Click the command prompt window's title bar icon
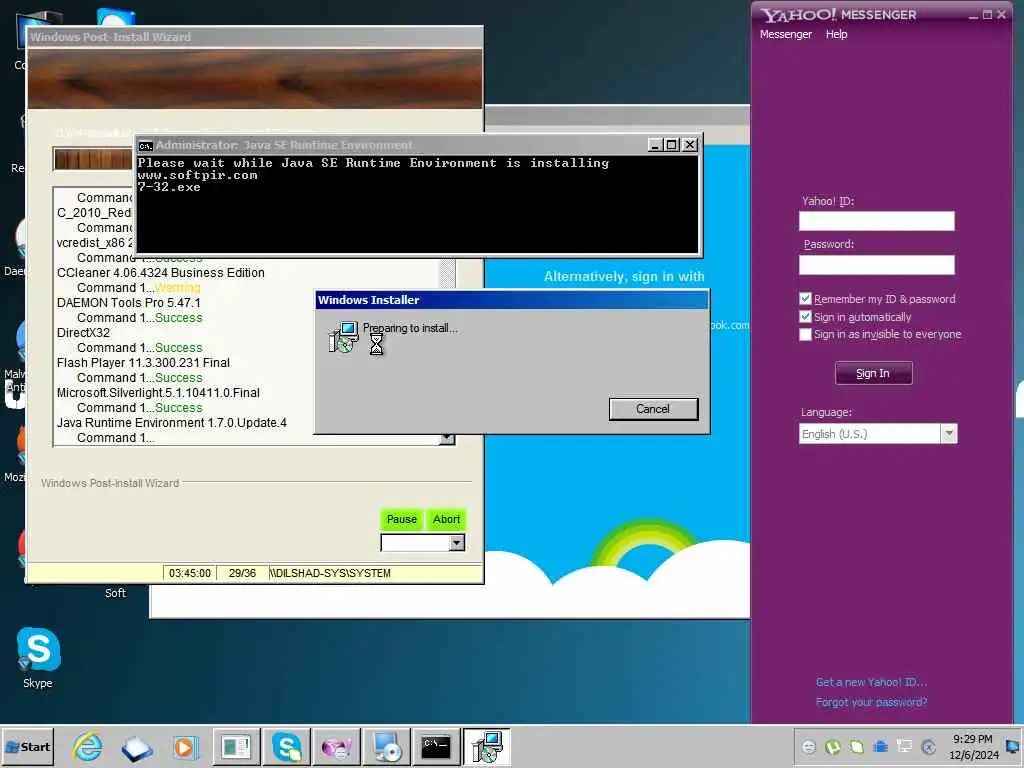1024x768 pixels. coord(146,145)
